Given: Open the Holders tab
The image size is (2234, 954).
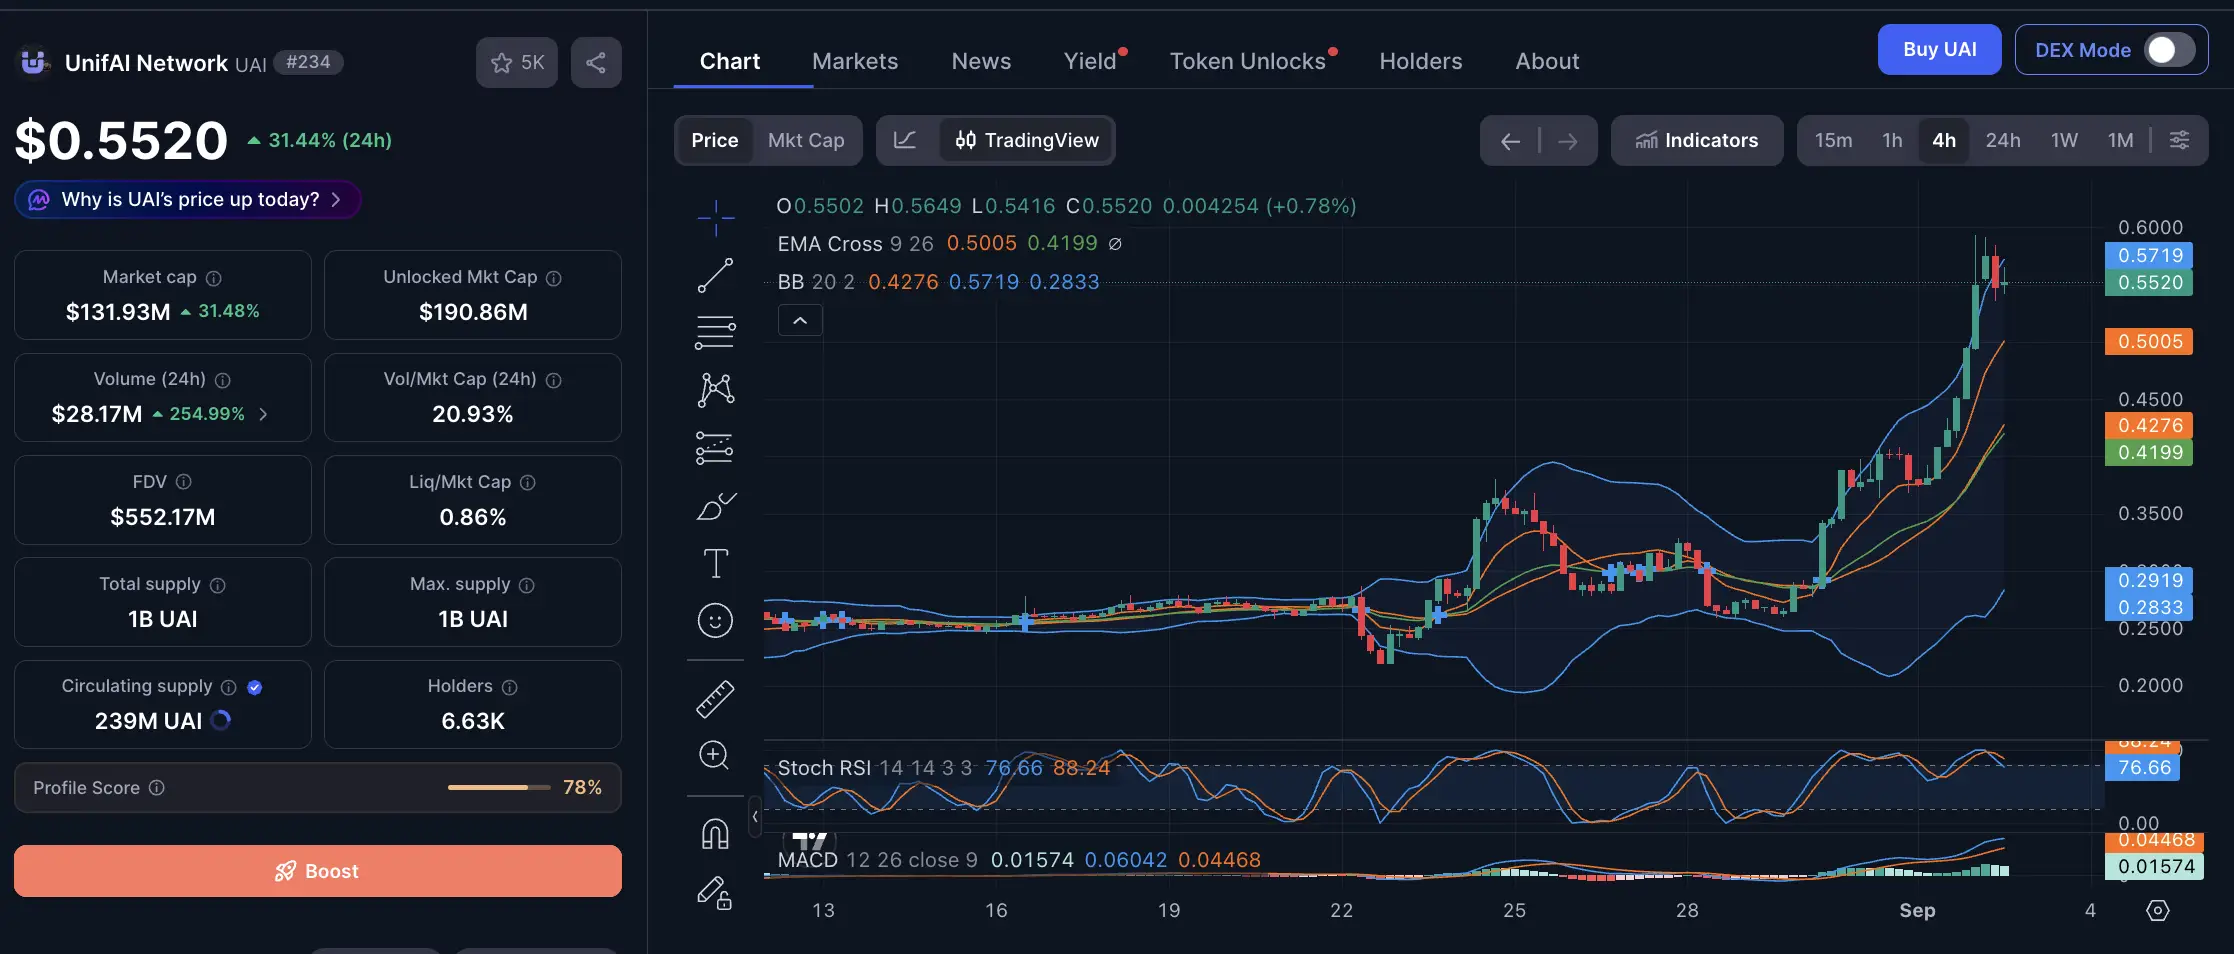Looking at the screenshot, I should click(x=1421, y=61).
